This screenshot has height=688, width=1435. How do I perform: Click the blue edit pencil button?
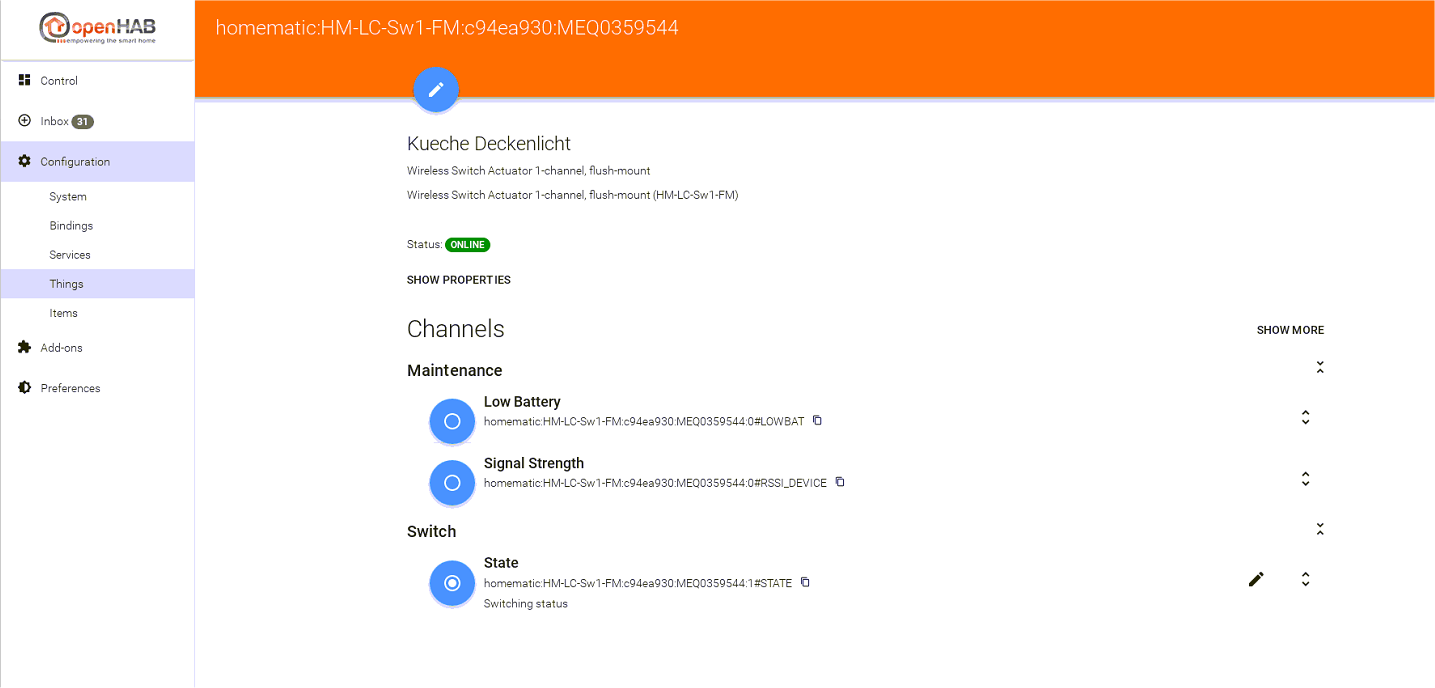click(x=436, y=90)
